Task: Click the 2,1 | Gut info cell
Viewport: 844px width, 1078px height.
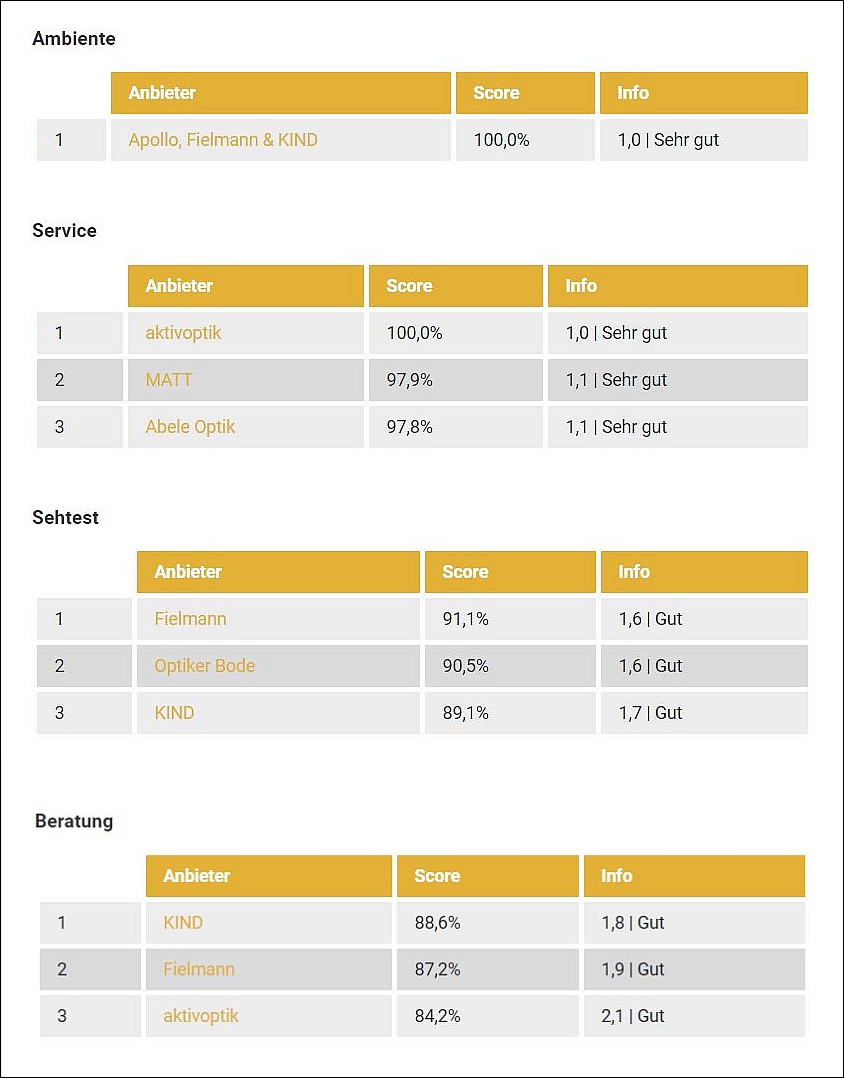Action: (x=633, y=1016)
